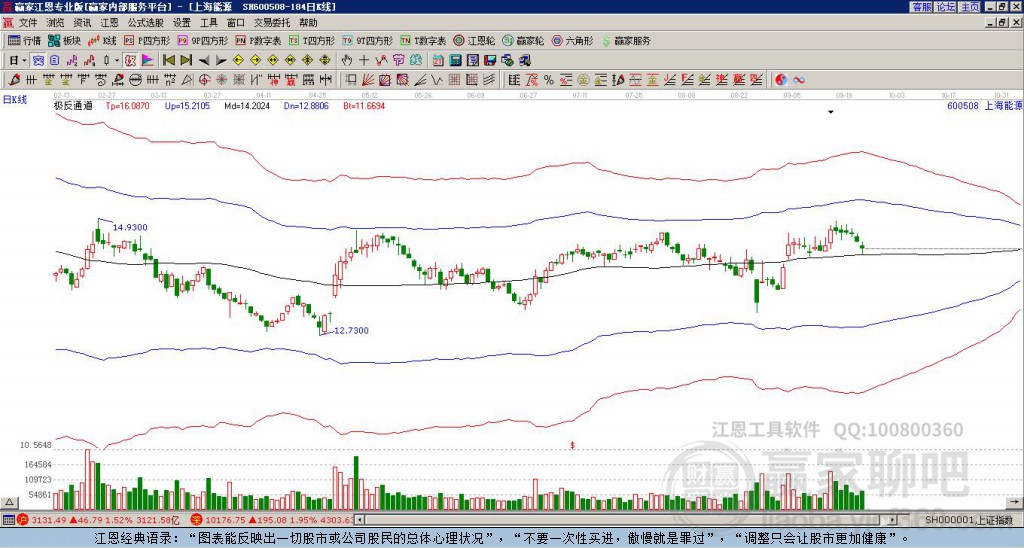Click the blue-red wave cycle icon

click(x=799, y=80)
